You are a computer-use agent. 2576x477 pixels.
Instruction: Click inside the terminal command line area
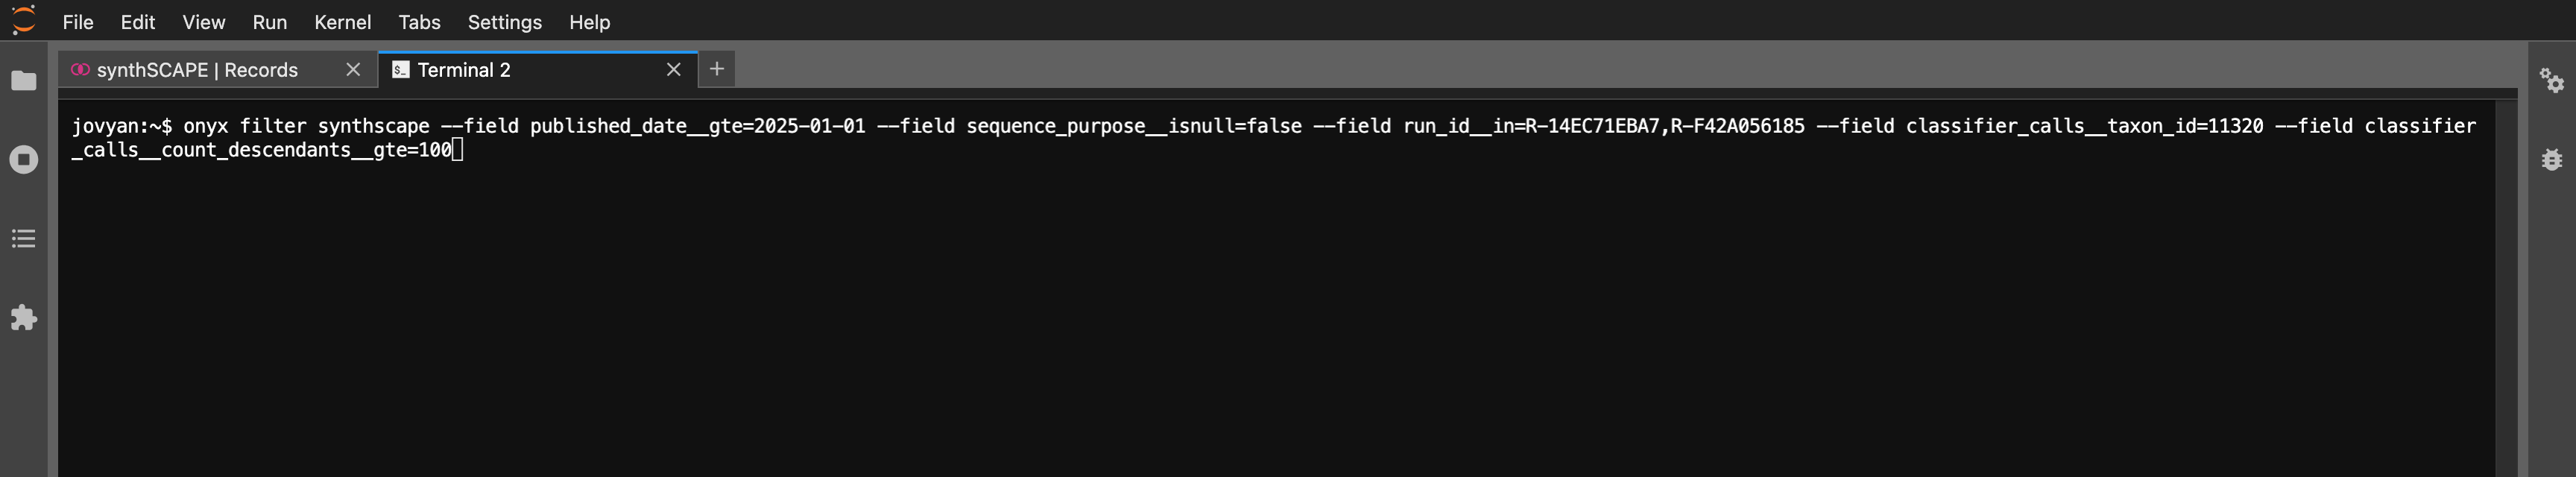click(x=1275, y=138)
